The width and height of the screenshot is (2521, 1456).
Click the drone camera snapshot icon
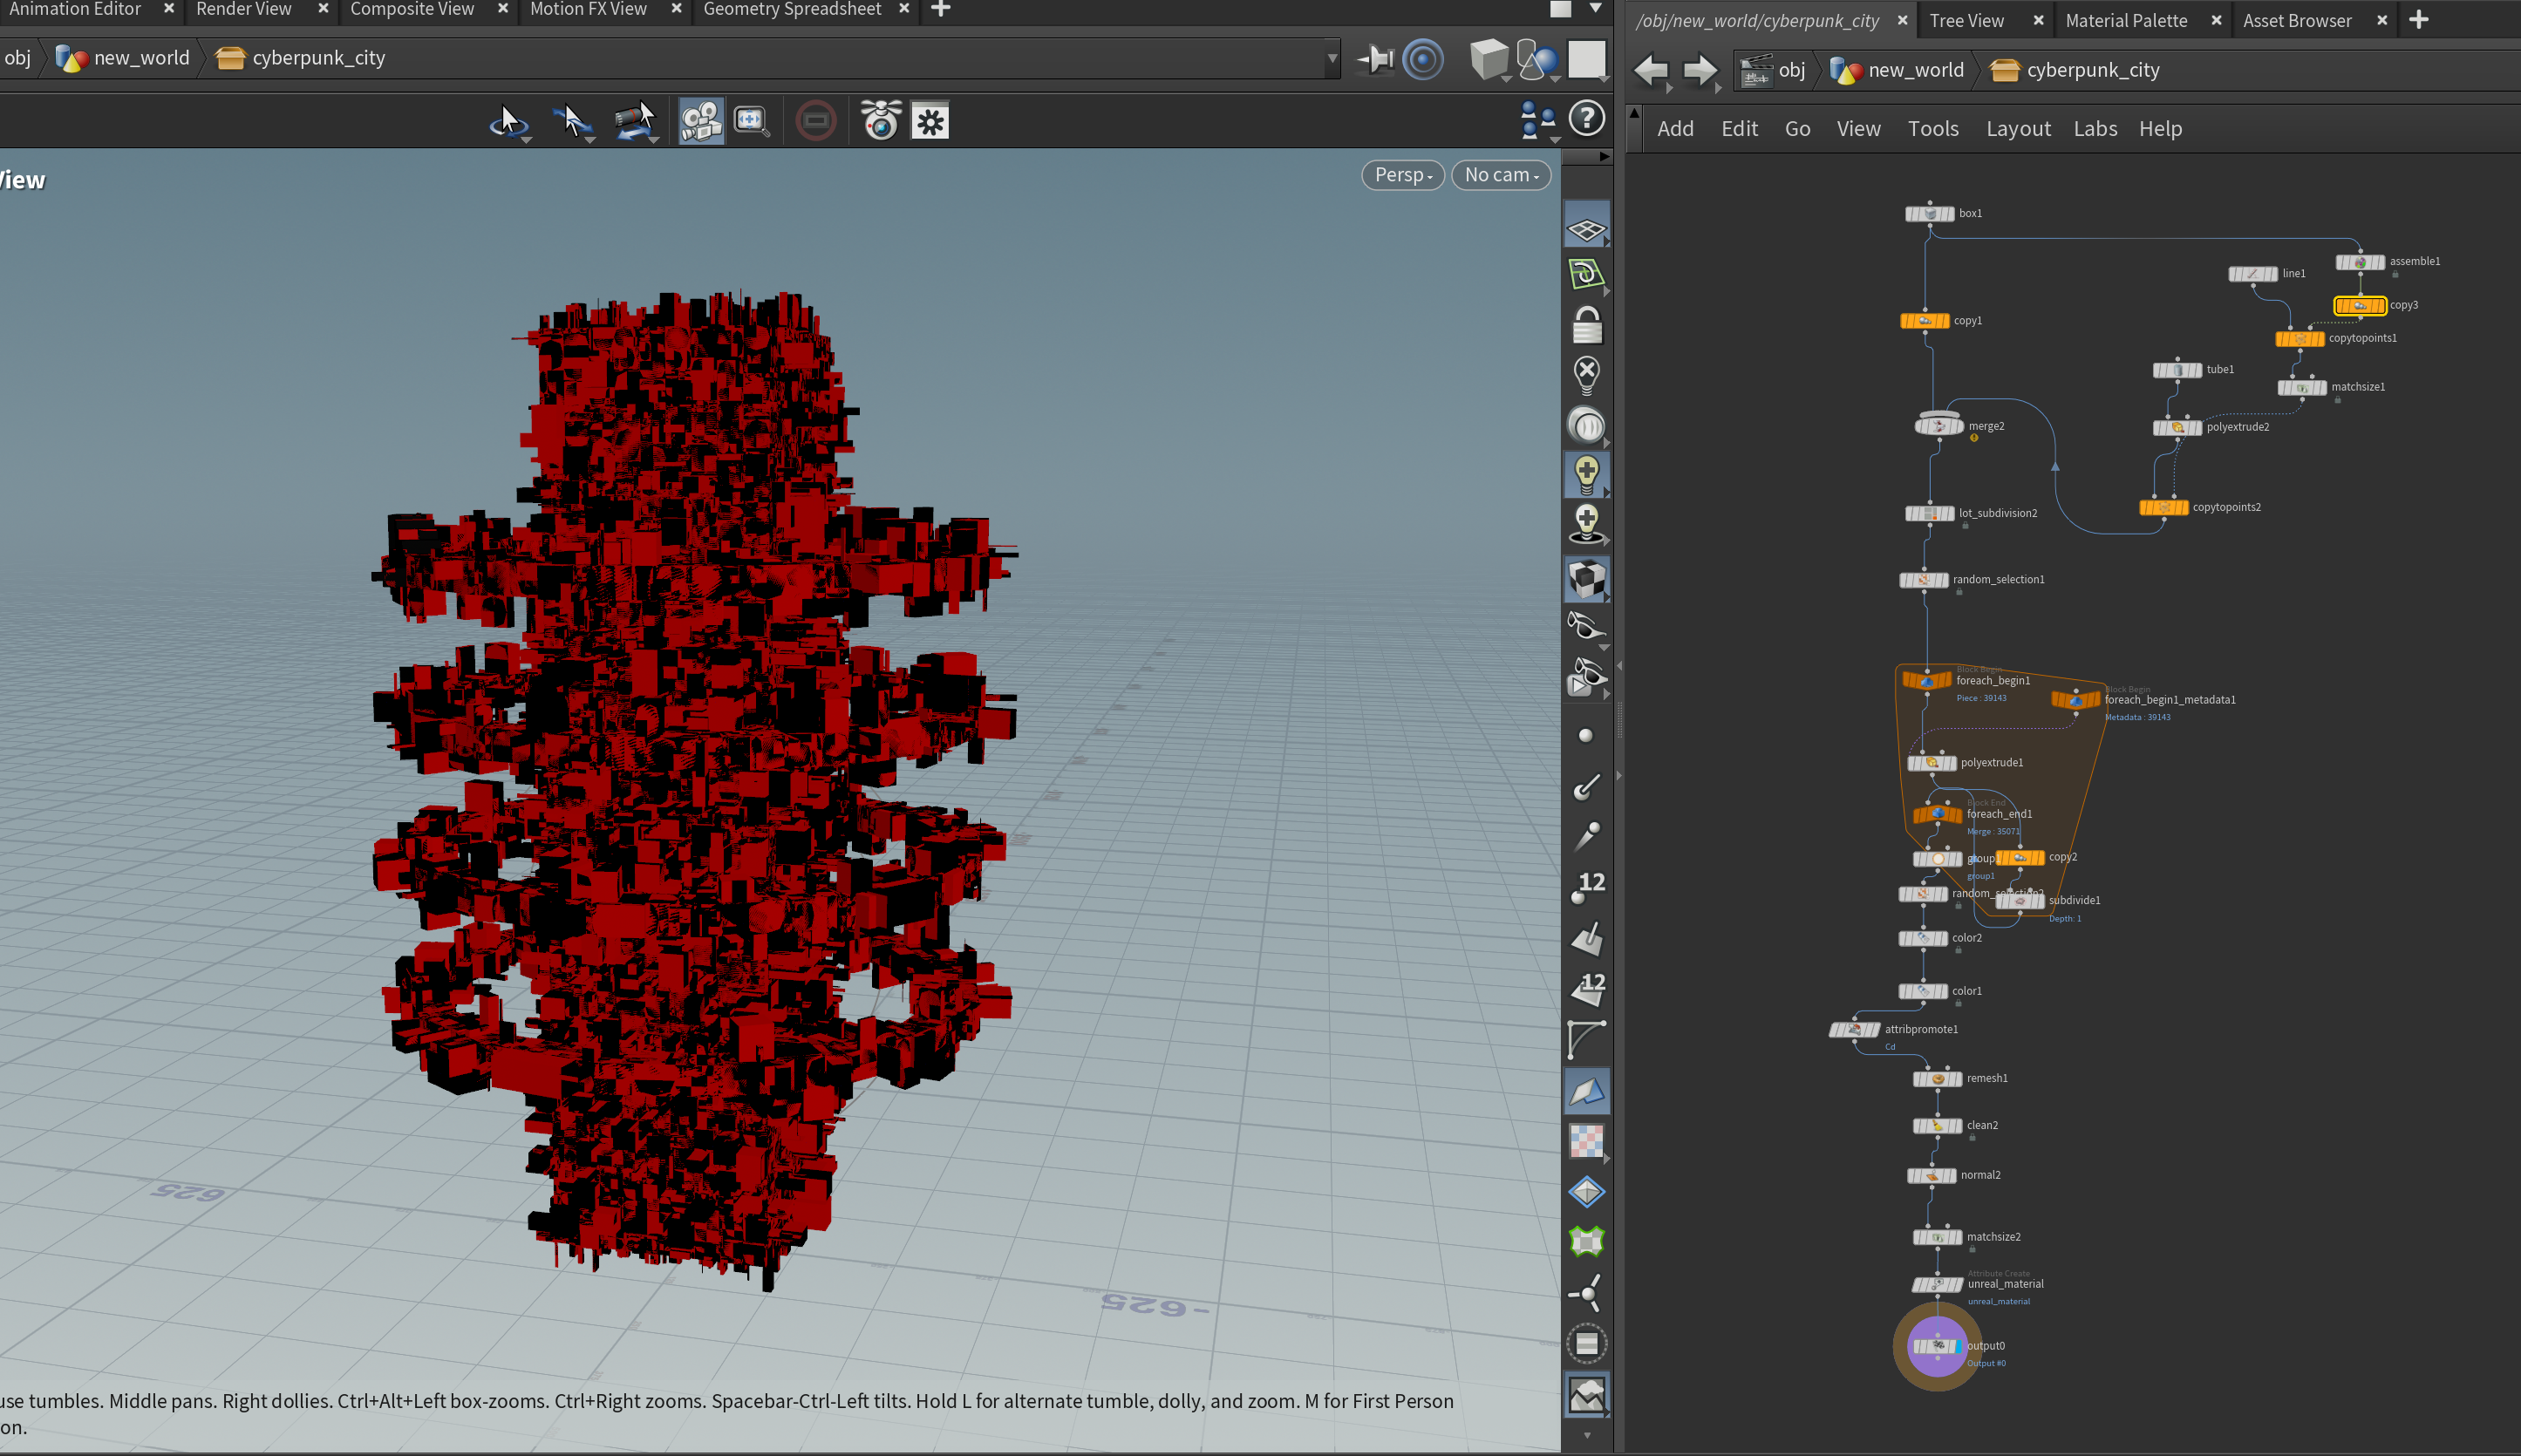click(880, 121)
